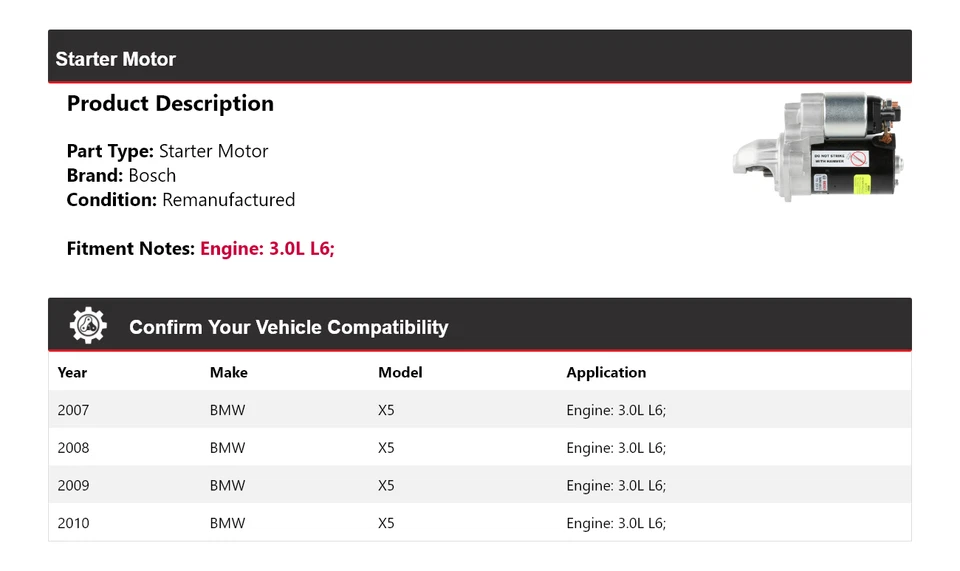
Task: Click the Brand: Bosch line
Action: tap(121, 176)
